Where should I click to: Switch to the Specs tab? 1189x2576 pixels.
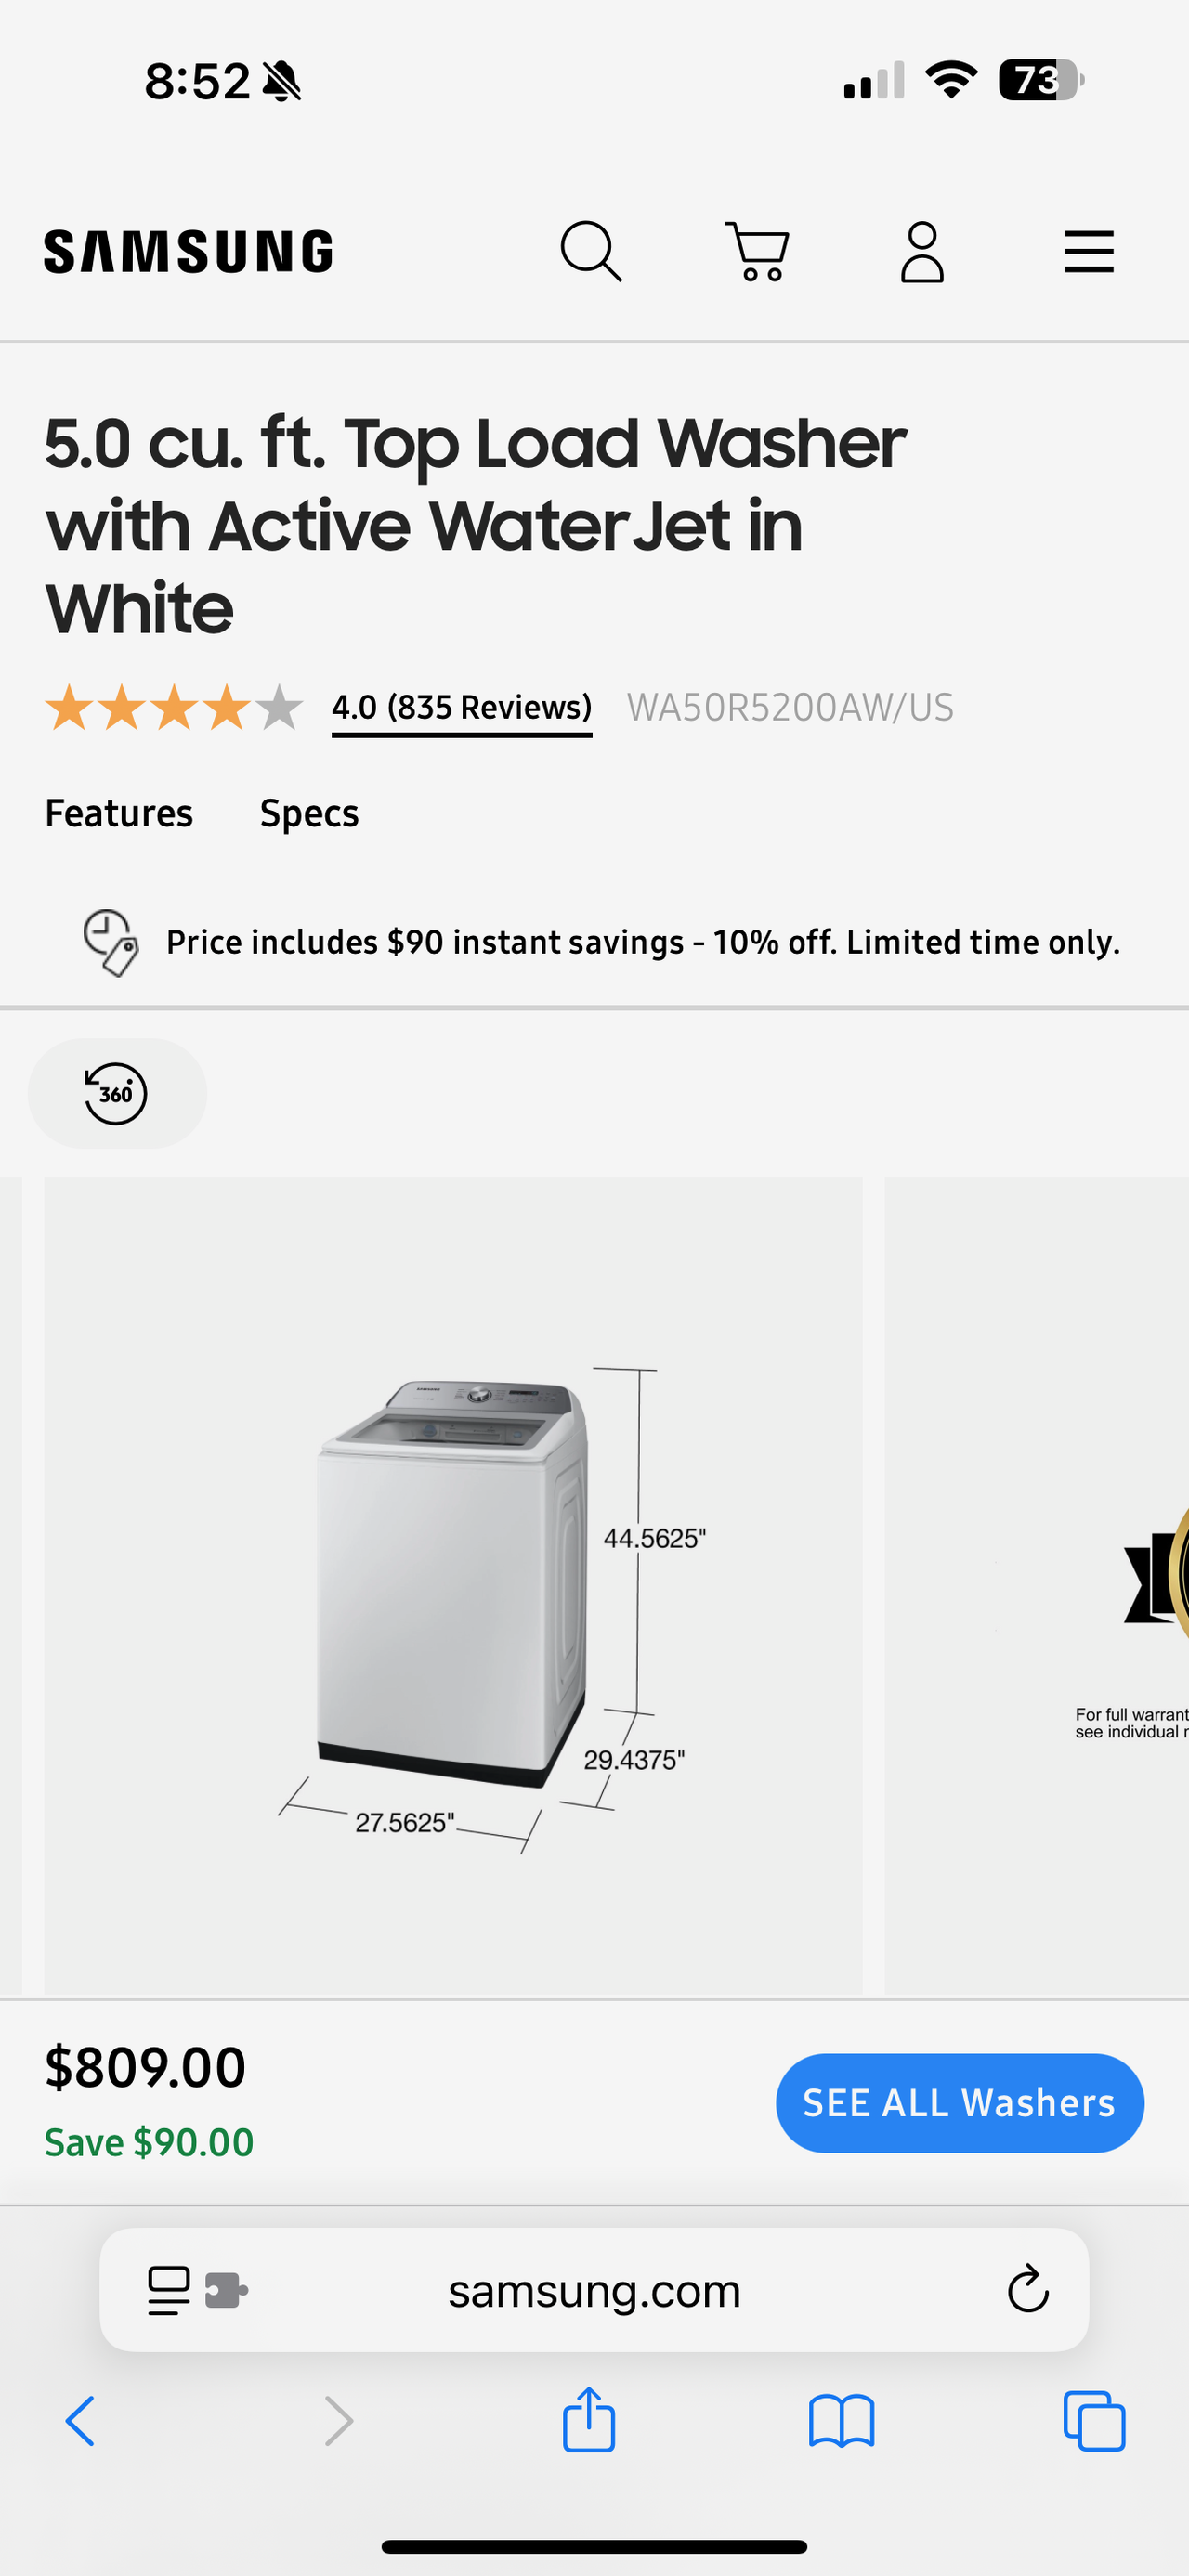pyautogui.click(x=309, y=814)
